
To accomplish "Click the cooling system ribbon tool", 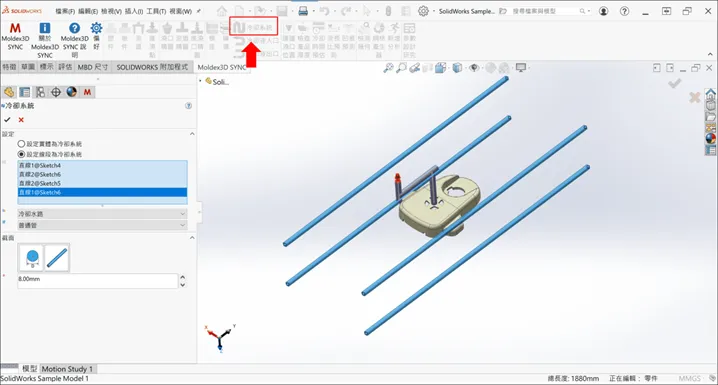I will pyautogui.click(x=253, y=27).
